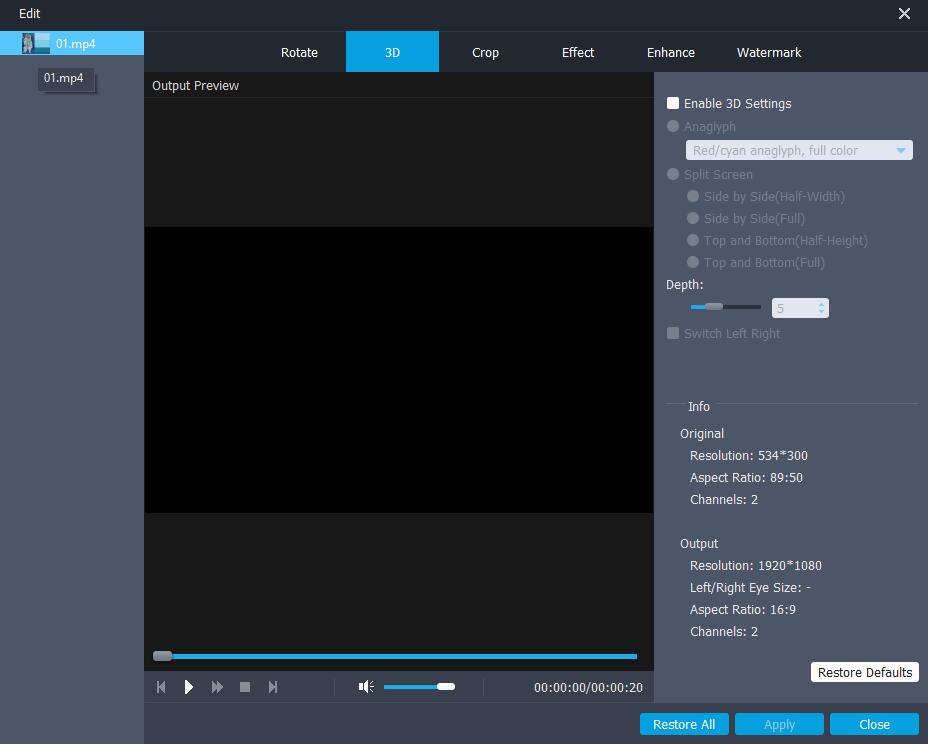Choose Top and Bottom(Half-Height) mode

point(693,240)
